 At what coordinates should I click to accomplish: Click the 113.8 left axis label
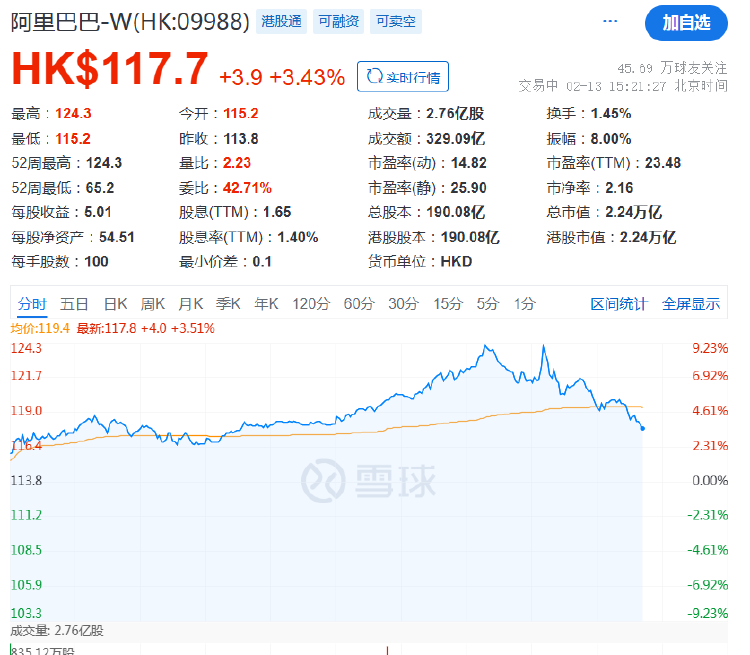(x=26, y=480)
